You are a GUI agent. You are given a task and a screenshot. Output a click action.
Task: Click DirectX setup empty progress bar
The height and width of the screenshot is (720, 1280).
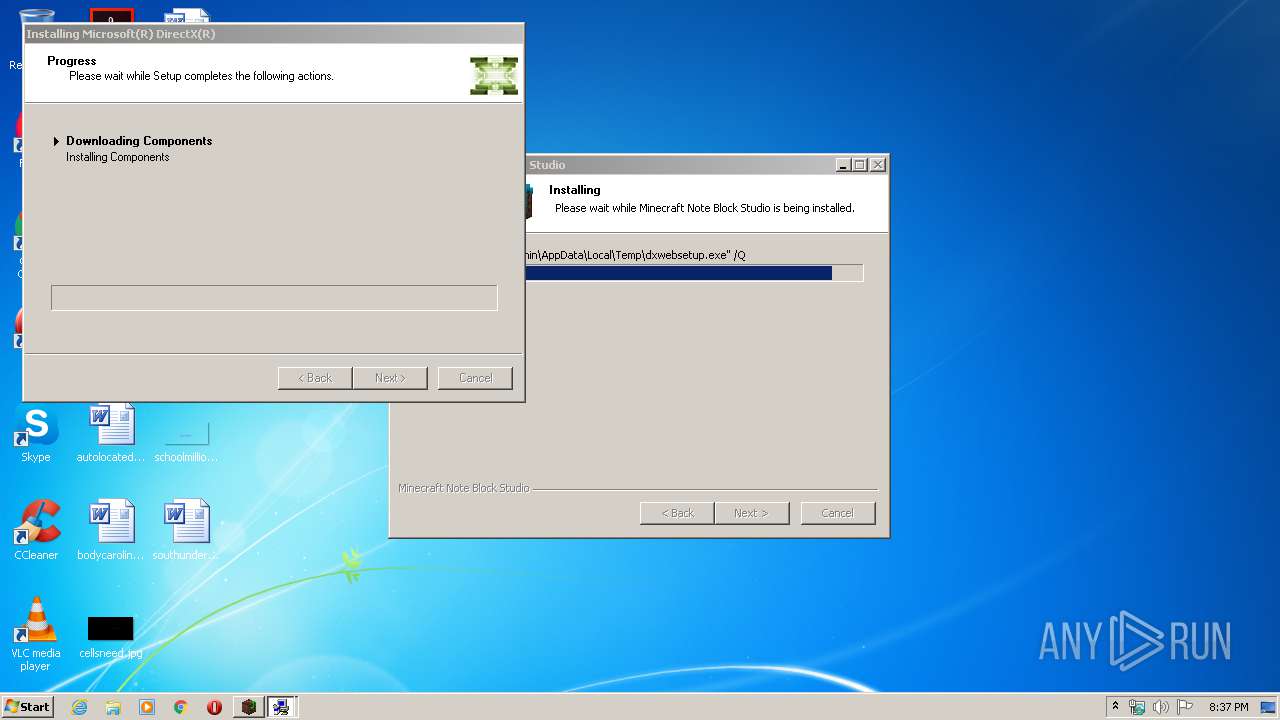[274, 298]
